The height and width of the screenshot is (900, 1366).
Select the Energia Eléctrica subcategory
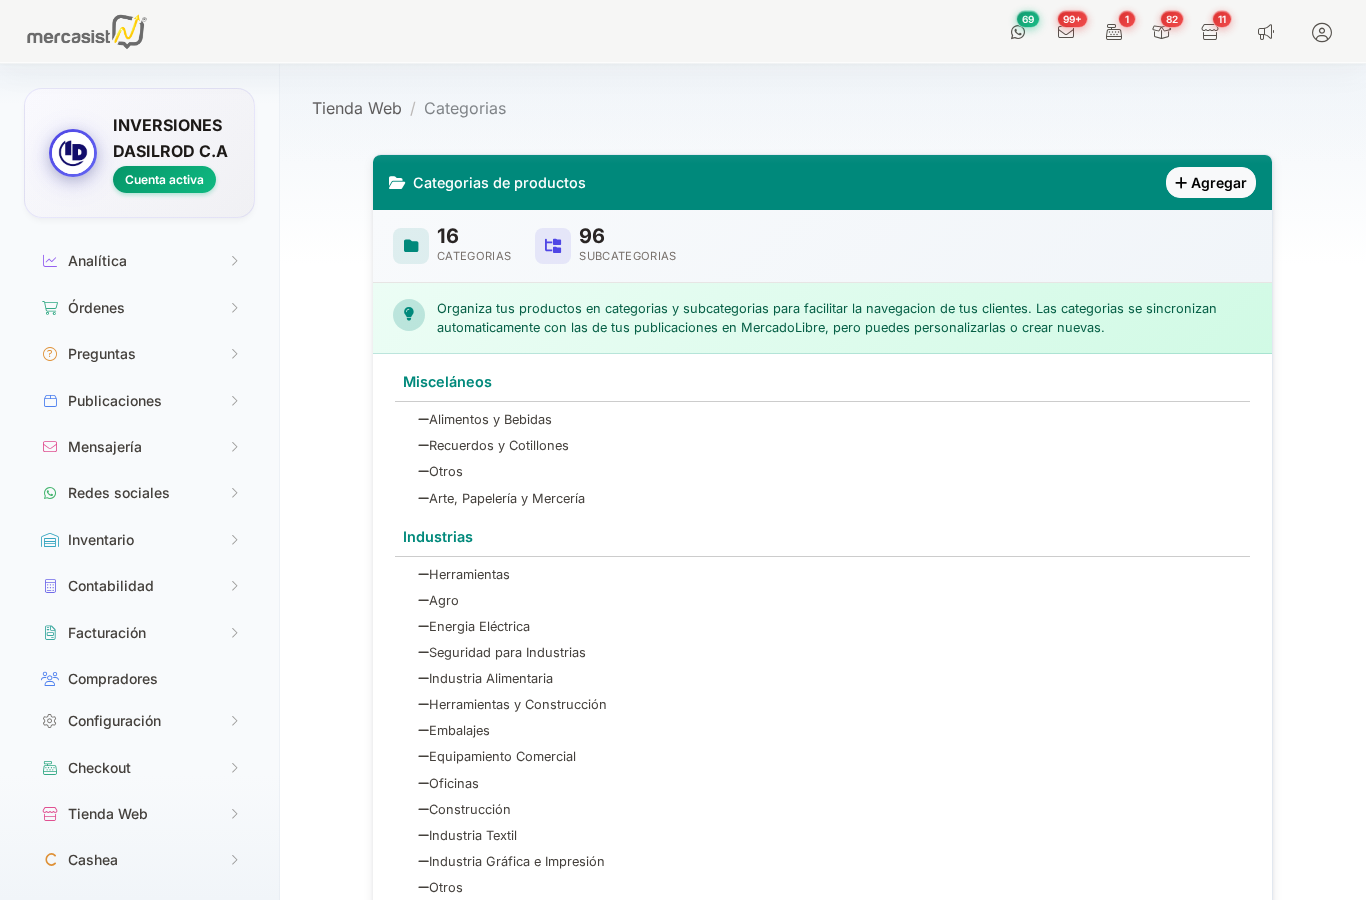(479, 627)
